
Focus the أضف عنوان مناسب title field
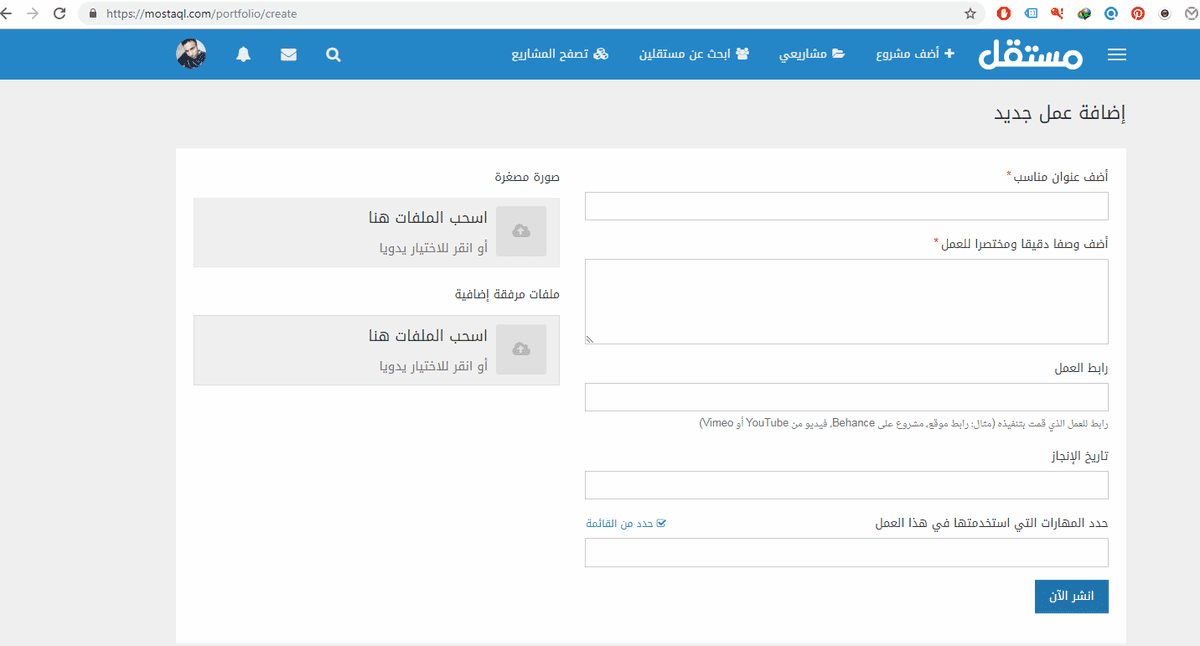[846, 206]
